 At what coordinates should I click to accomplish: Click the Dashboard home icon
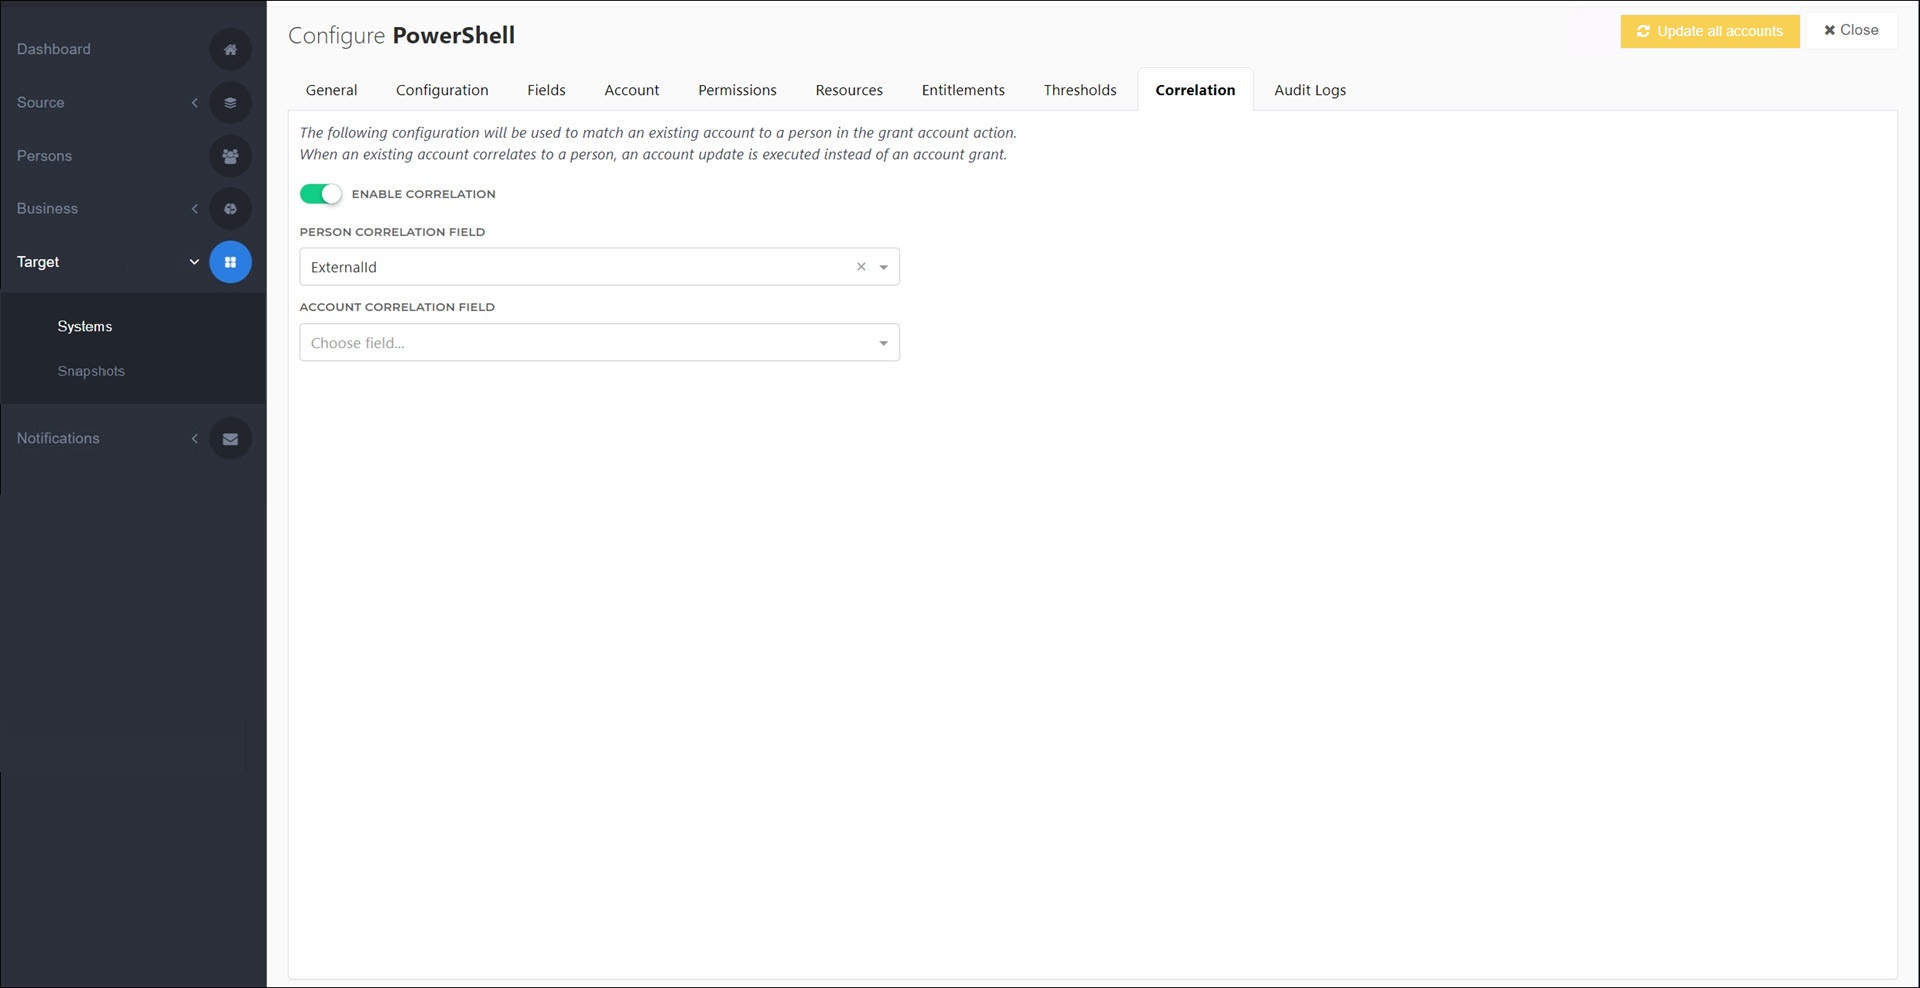(230, 49)
